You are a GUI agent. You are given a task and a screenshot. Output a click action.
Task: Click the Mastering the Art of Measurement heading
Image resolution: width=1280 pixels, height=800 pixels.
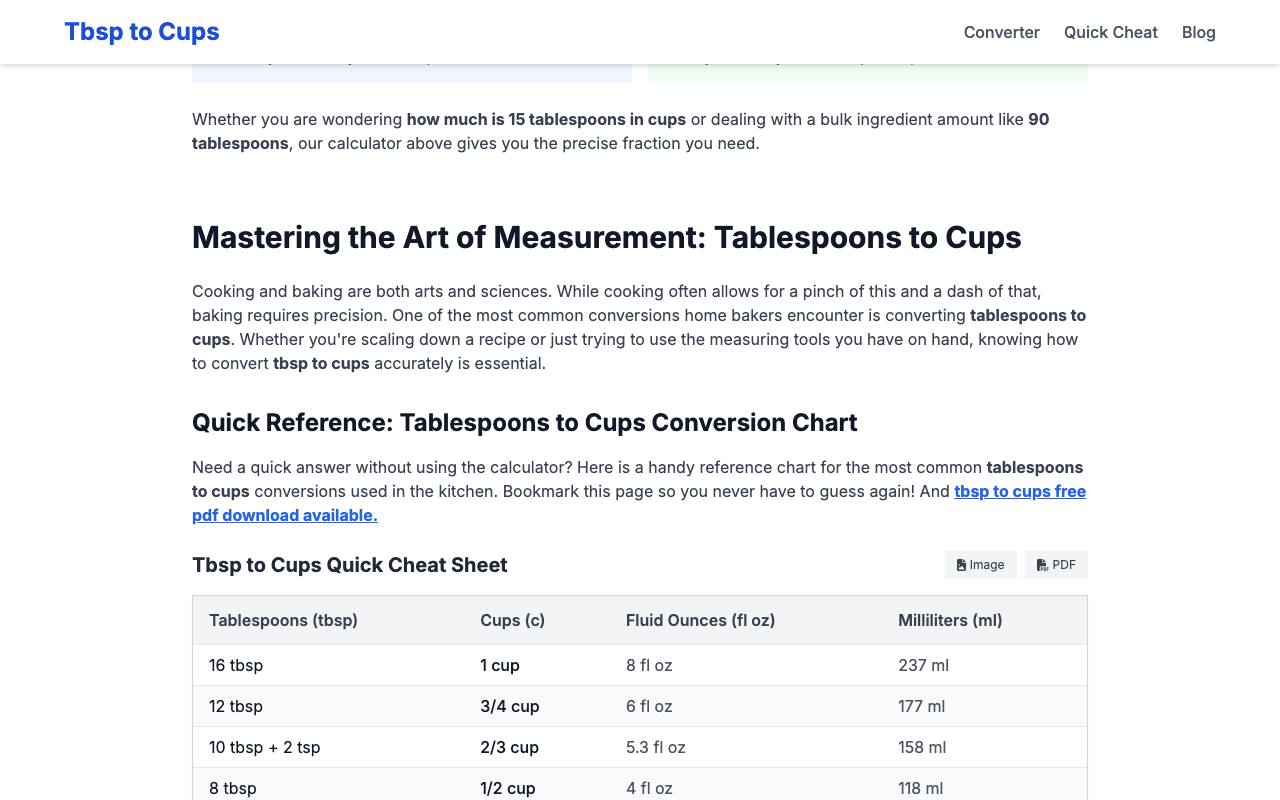tap(606, 237)
